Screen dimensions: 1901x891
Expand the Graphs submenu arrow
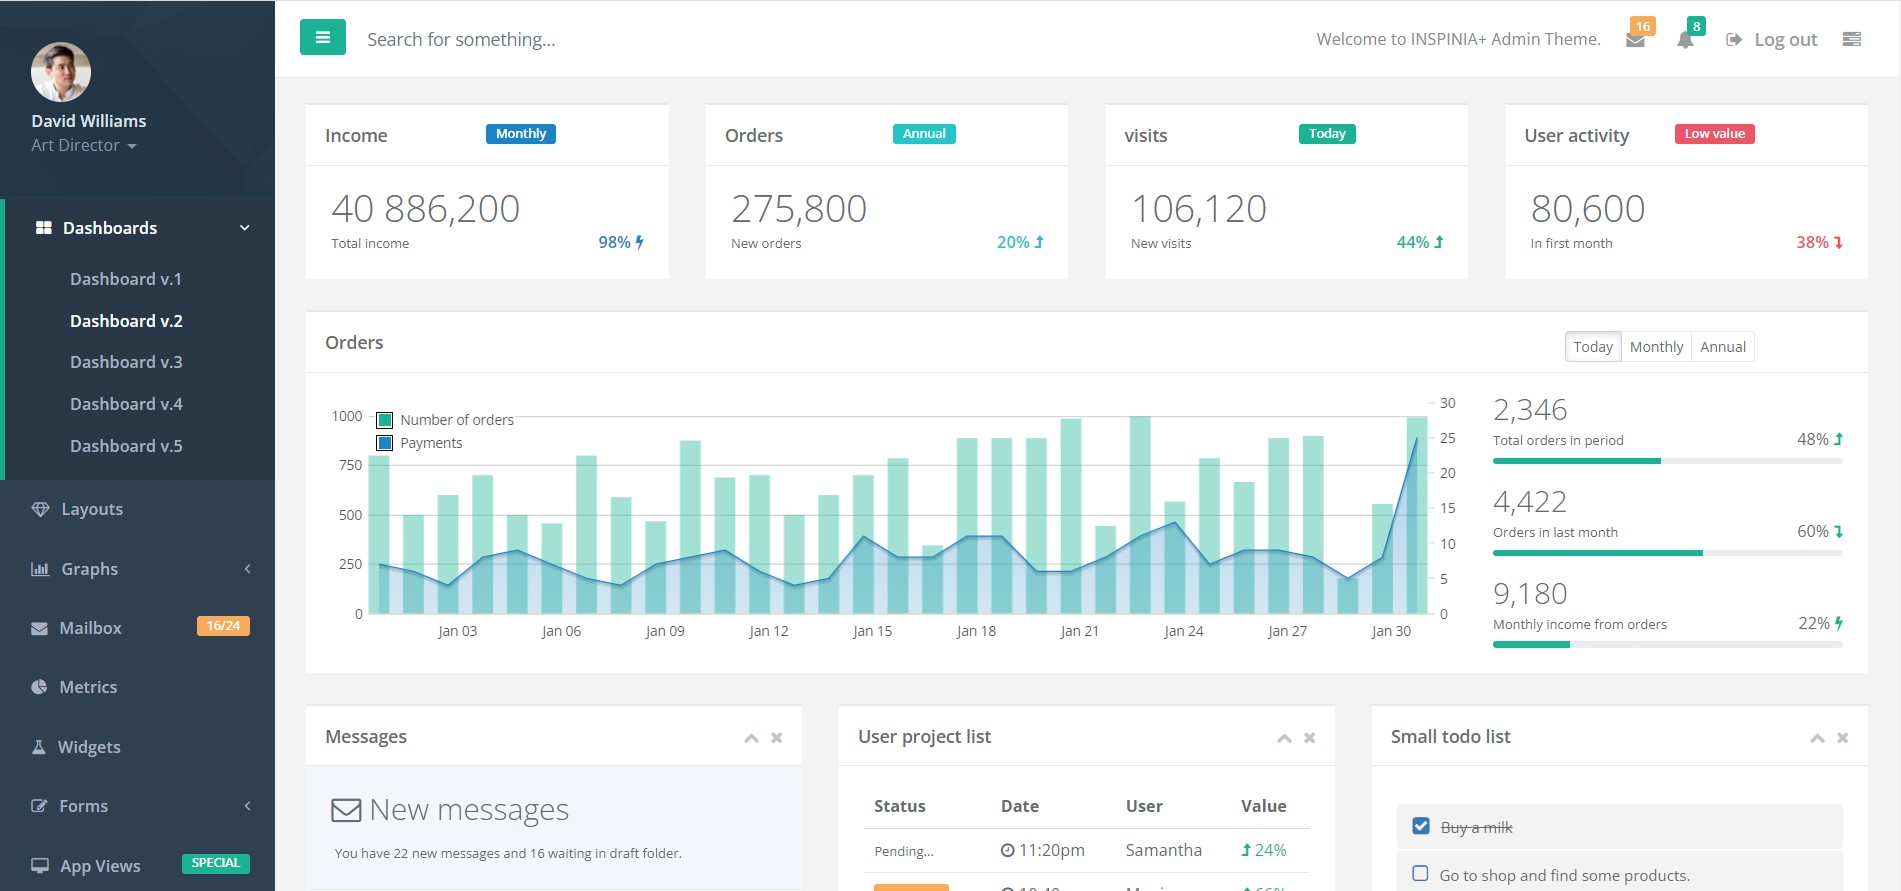pos(247,569)
